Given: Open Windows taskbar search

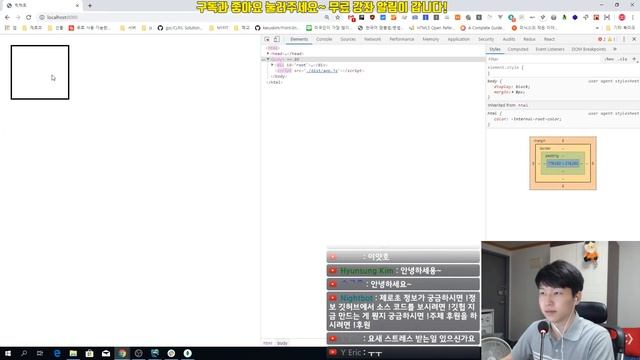Looking at the screenshot, I should (24, 353).
